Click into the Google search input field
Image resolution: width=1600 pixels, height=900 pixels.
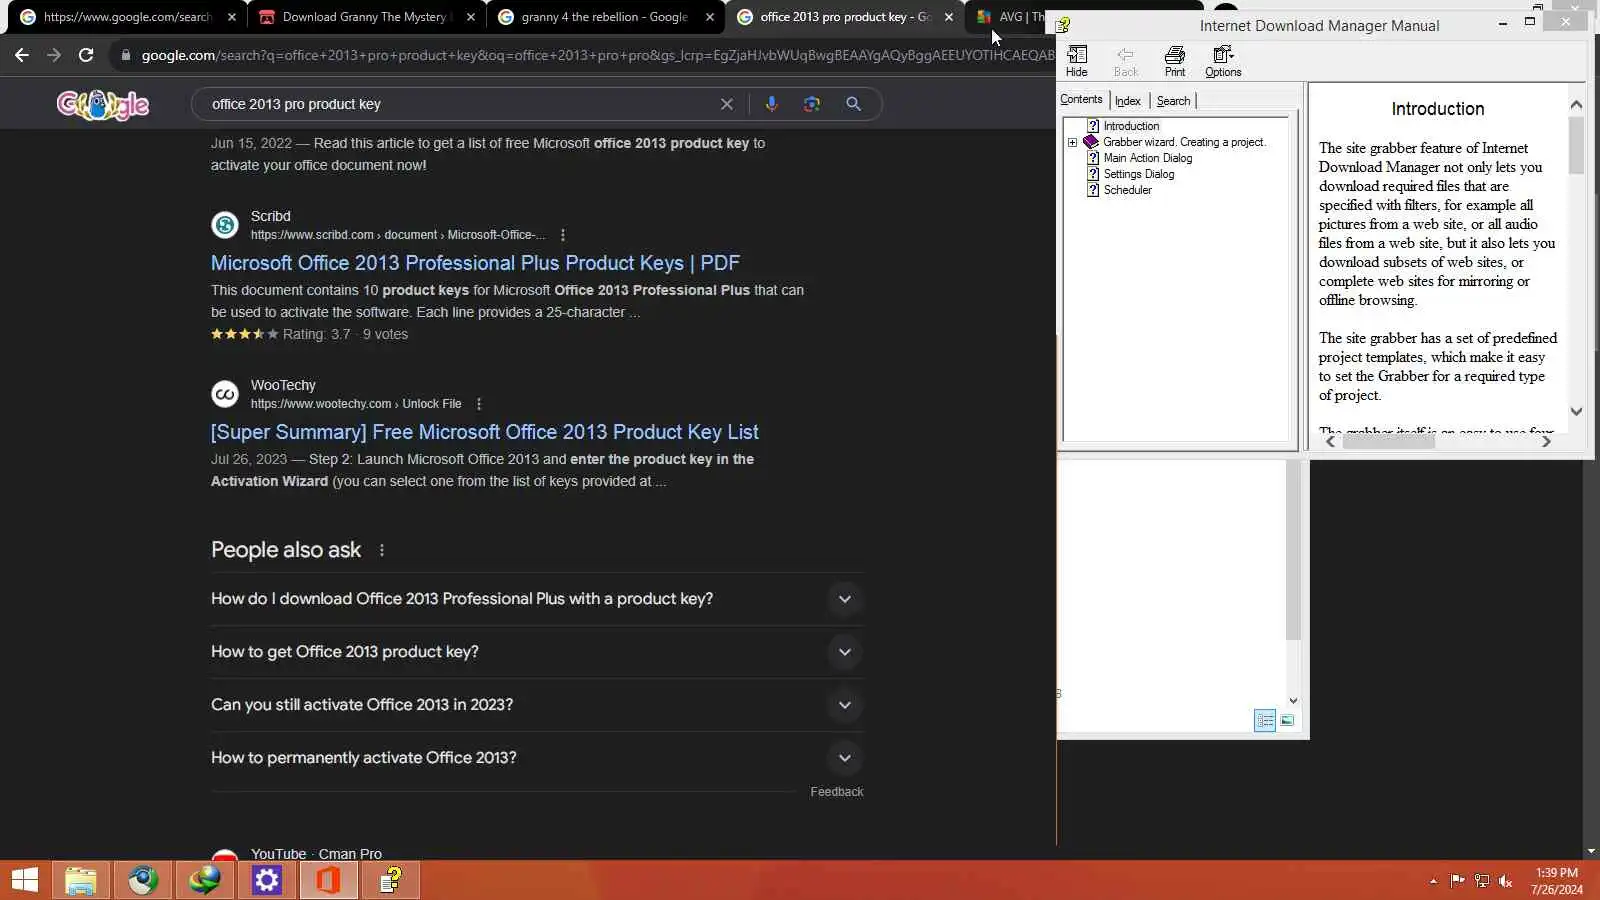click(x=460, y=104)
